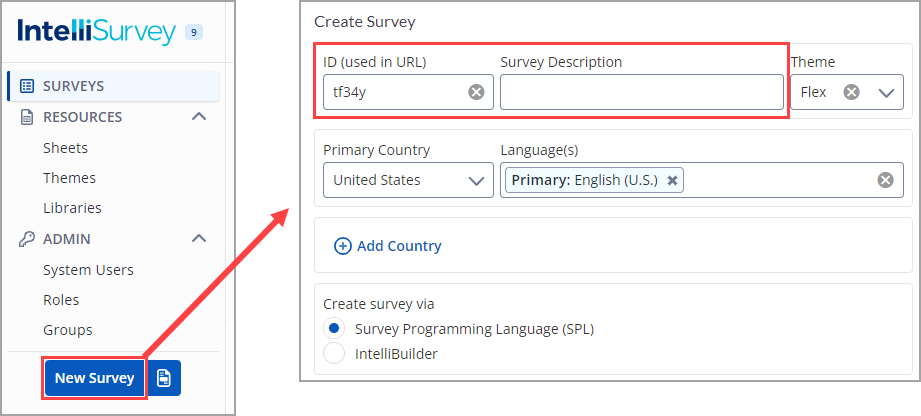
Task: Click the resources document icon
Action: coord(27,118)
